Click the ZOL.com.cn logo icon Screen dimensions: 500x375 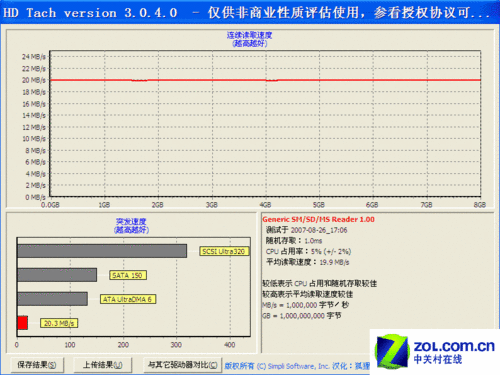(392, 352)
